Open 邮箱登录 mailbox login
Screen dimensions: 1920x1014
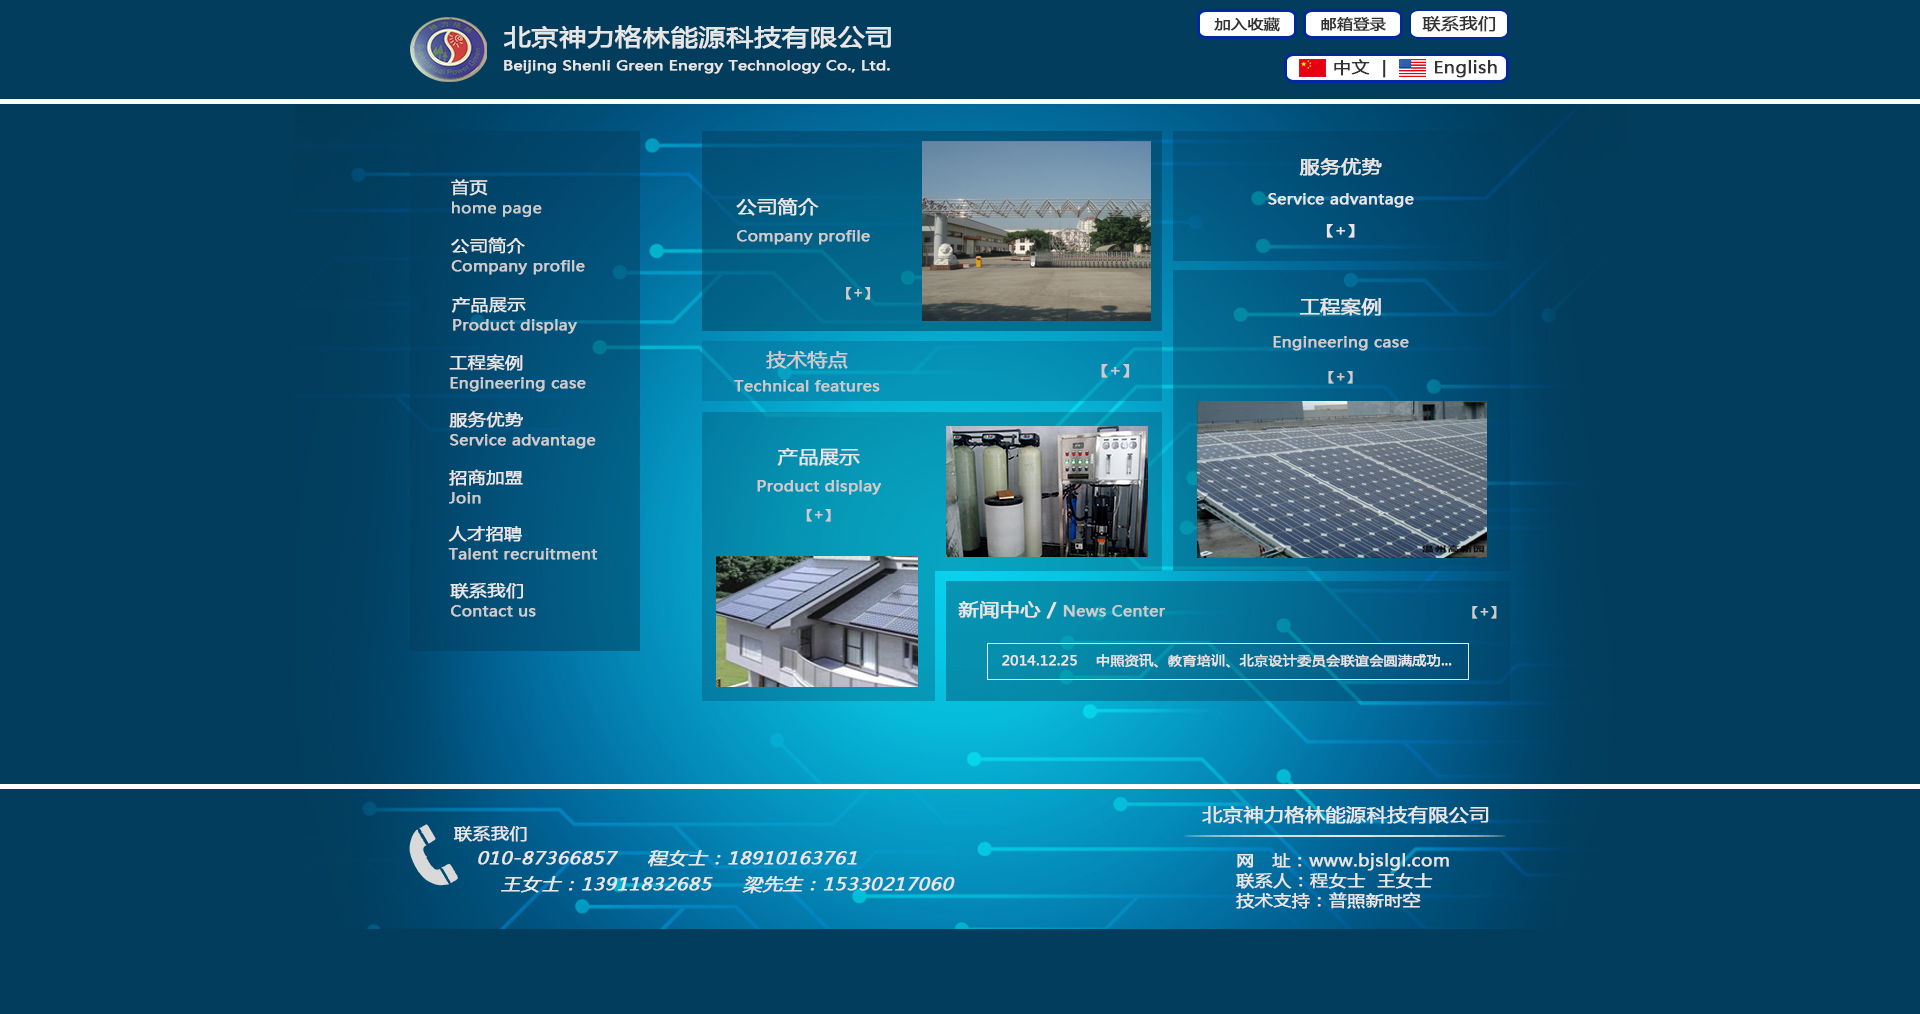[1353, 24]
